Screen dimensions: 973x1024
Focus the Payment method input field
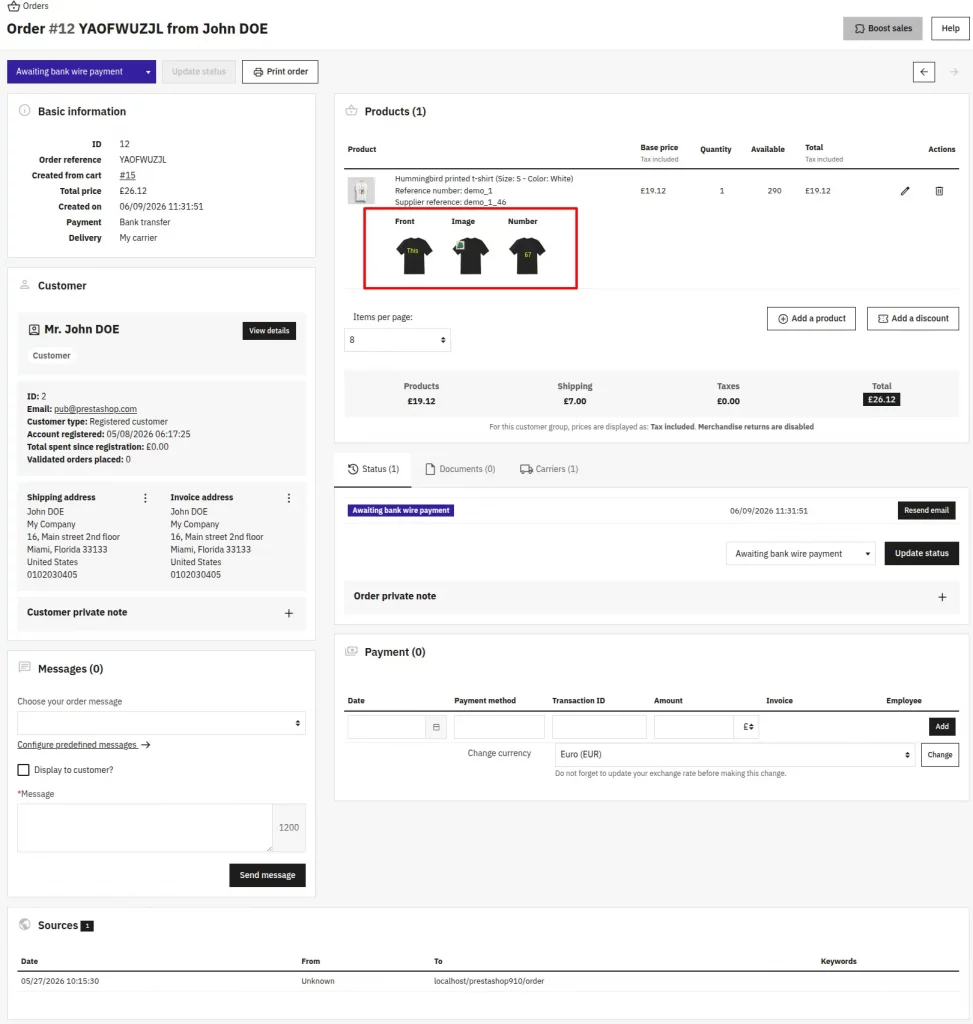(499, 727)
